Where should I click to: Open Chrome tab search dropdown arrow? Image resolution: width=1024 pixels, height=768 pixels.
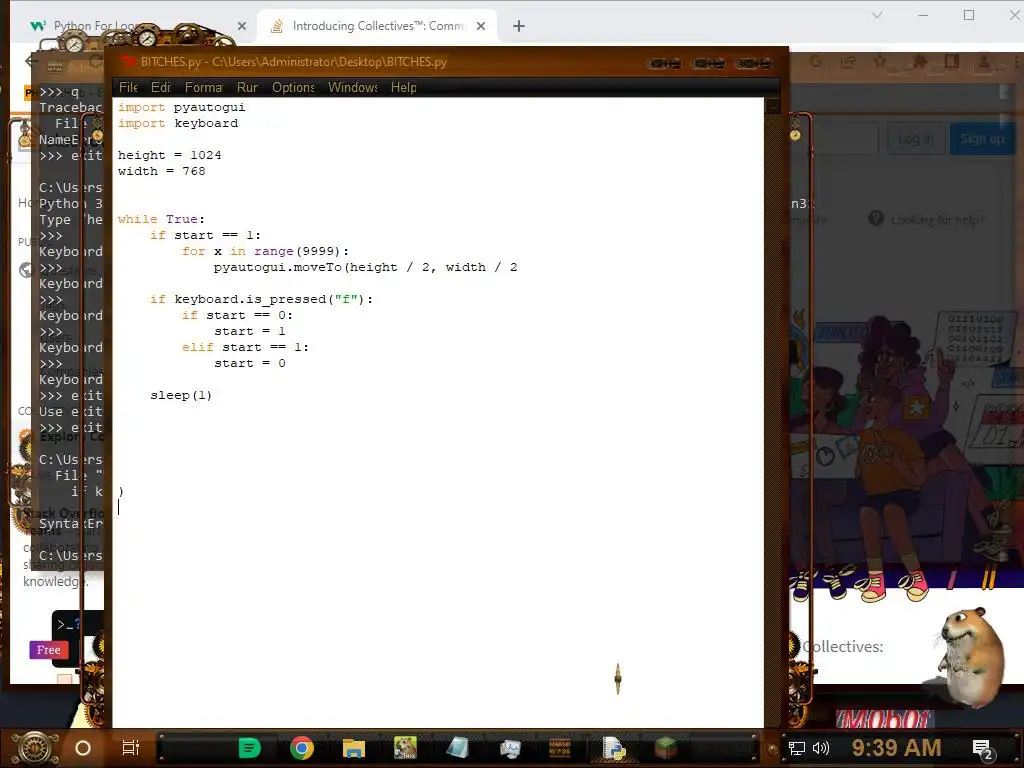pyautogui.click(x=877, y=15)
